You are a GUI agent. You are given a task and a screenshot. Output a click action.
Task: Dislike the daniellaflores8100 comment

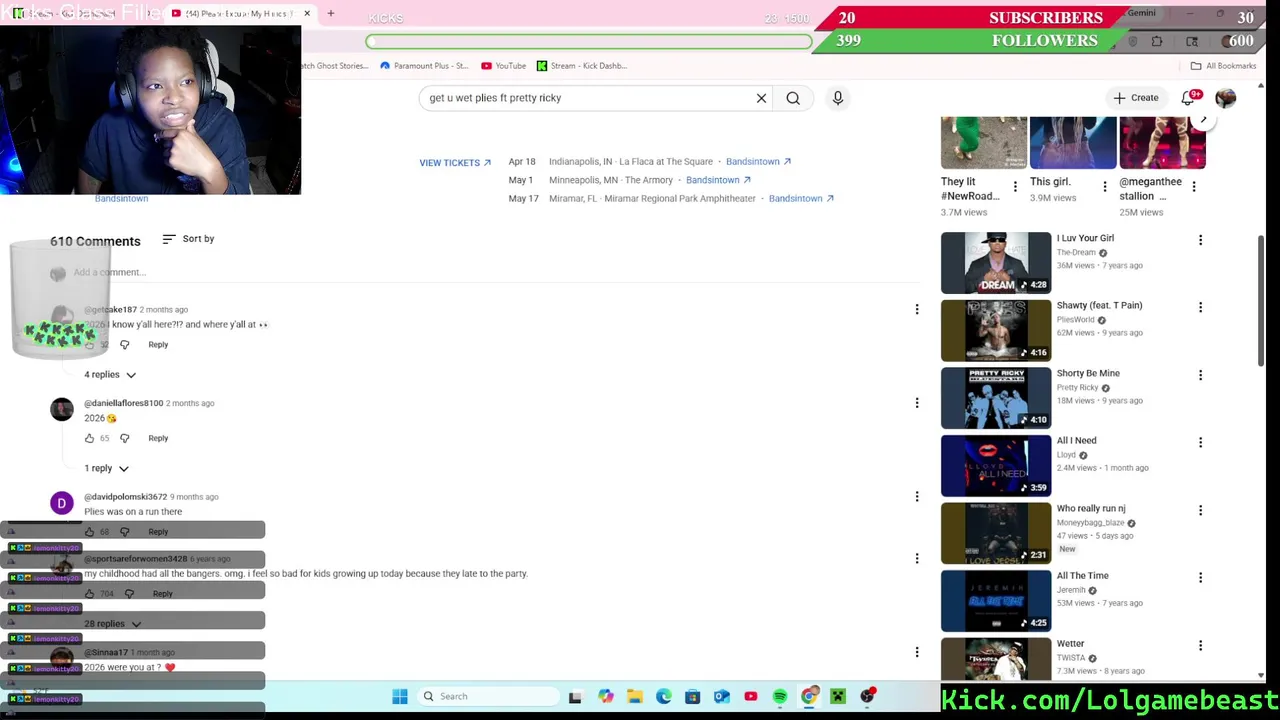pyautogui.click(x=124, y=438)
